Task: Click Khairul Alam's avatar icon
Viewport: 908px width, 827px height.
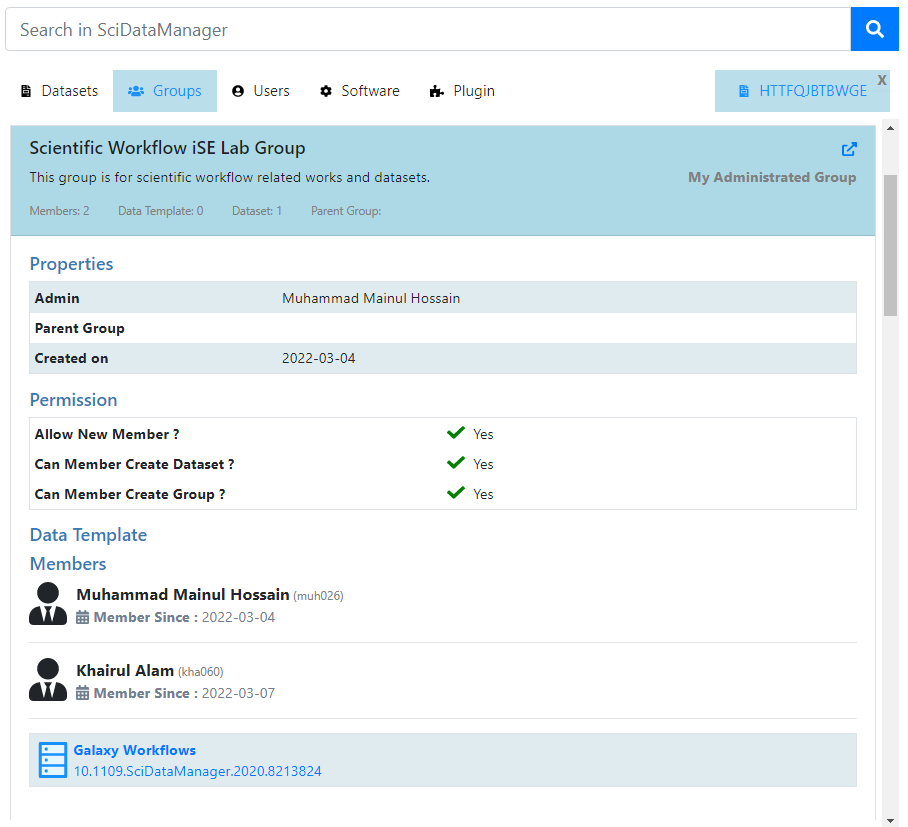Action: [48, 679]
